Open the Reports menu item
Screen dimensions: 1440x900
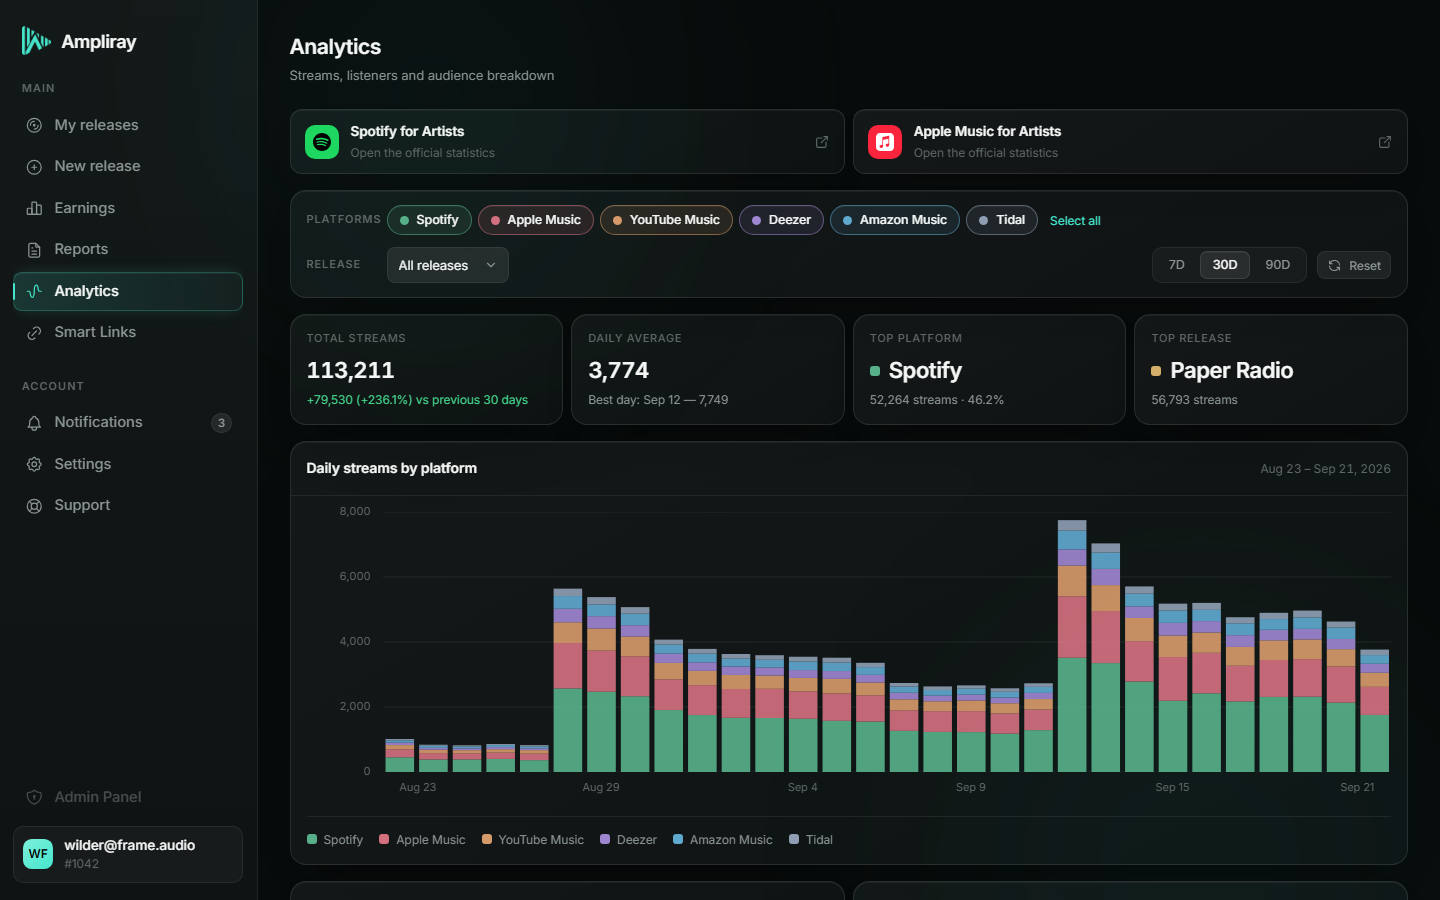point(128,249)
